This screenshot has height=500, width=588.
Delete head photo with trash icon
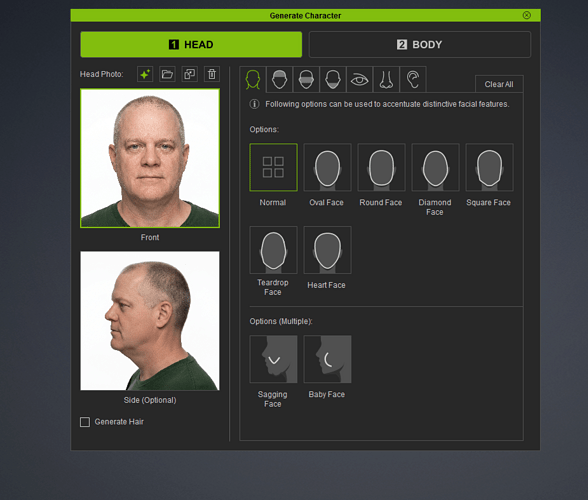point(212,74)
